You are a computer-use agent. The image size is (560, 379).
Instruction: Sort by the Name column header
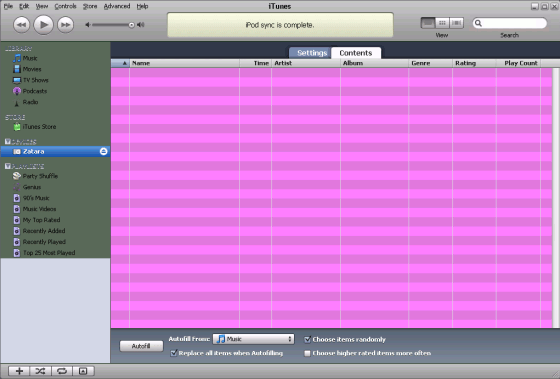(x=184, y=63)
